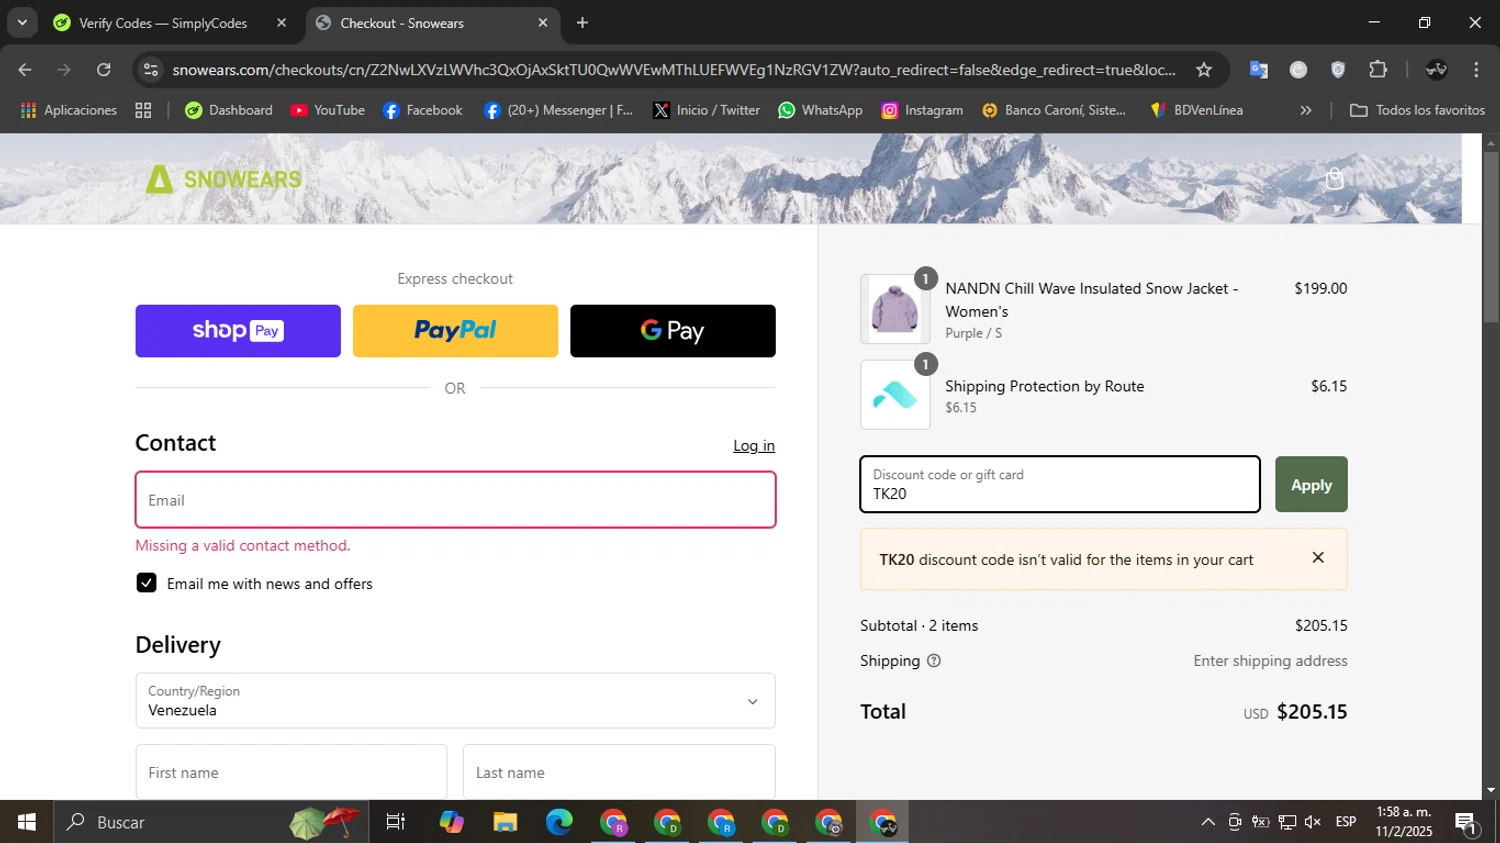Screen dimensions: 1500x843
Task: Open the shopping bag cart icon
Action: pos(1334,179)
